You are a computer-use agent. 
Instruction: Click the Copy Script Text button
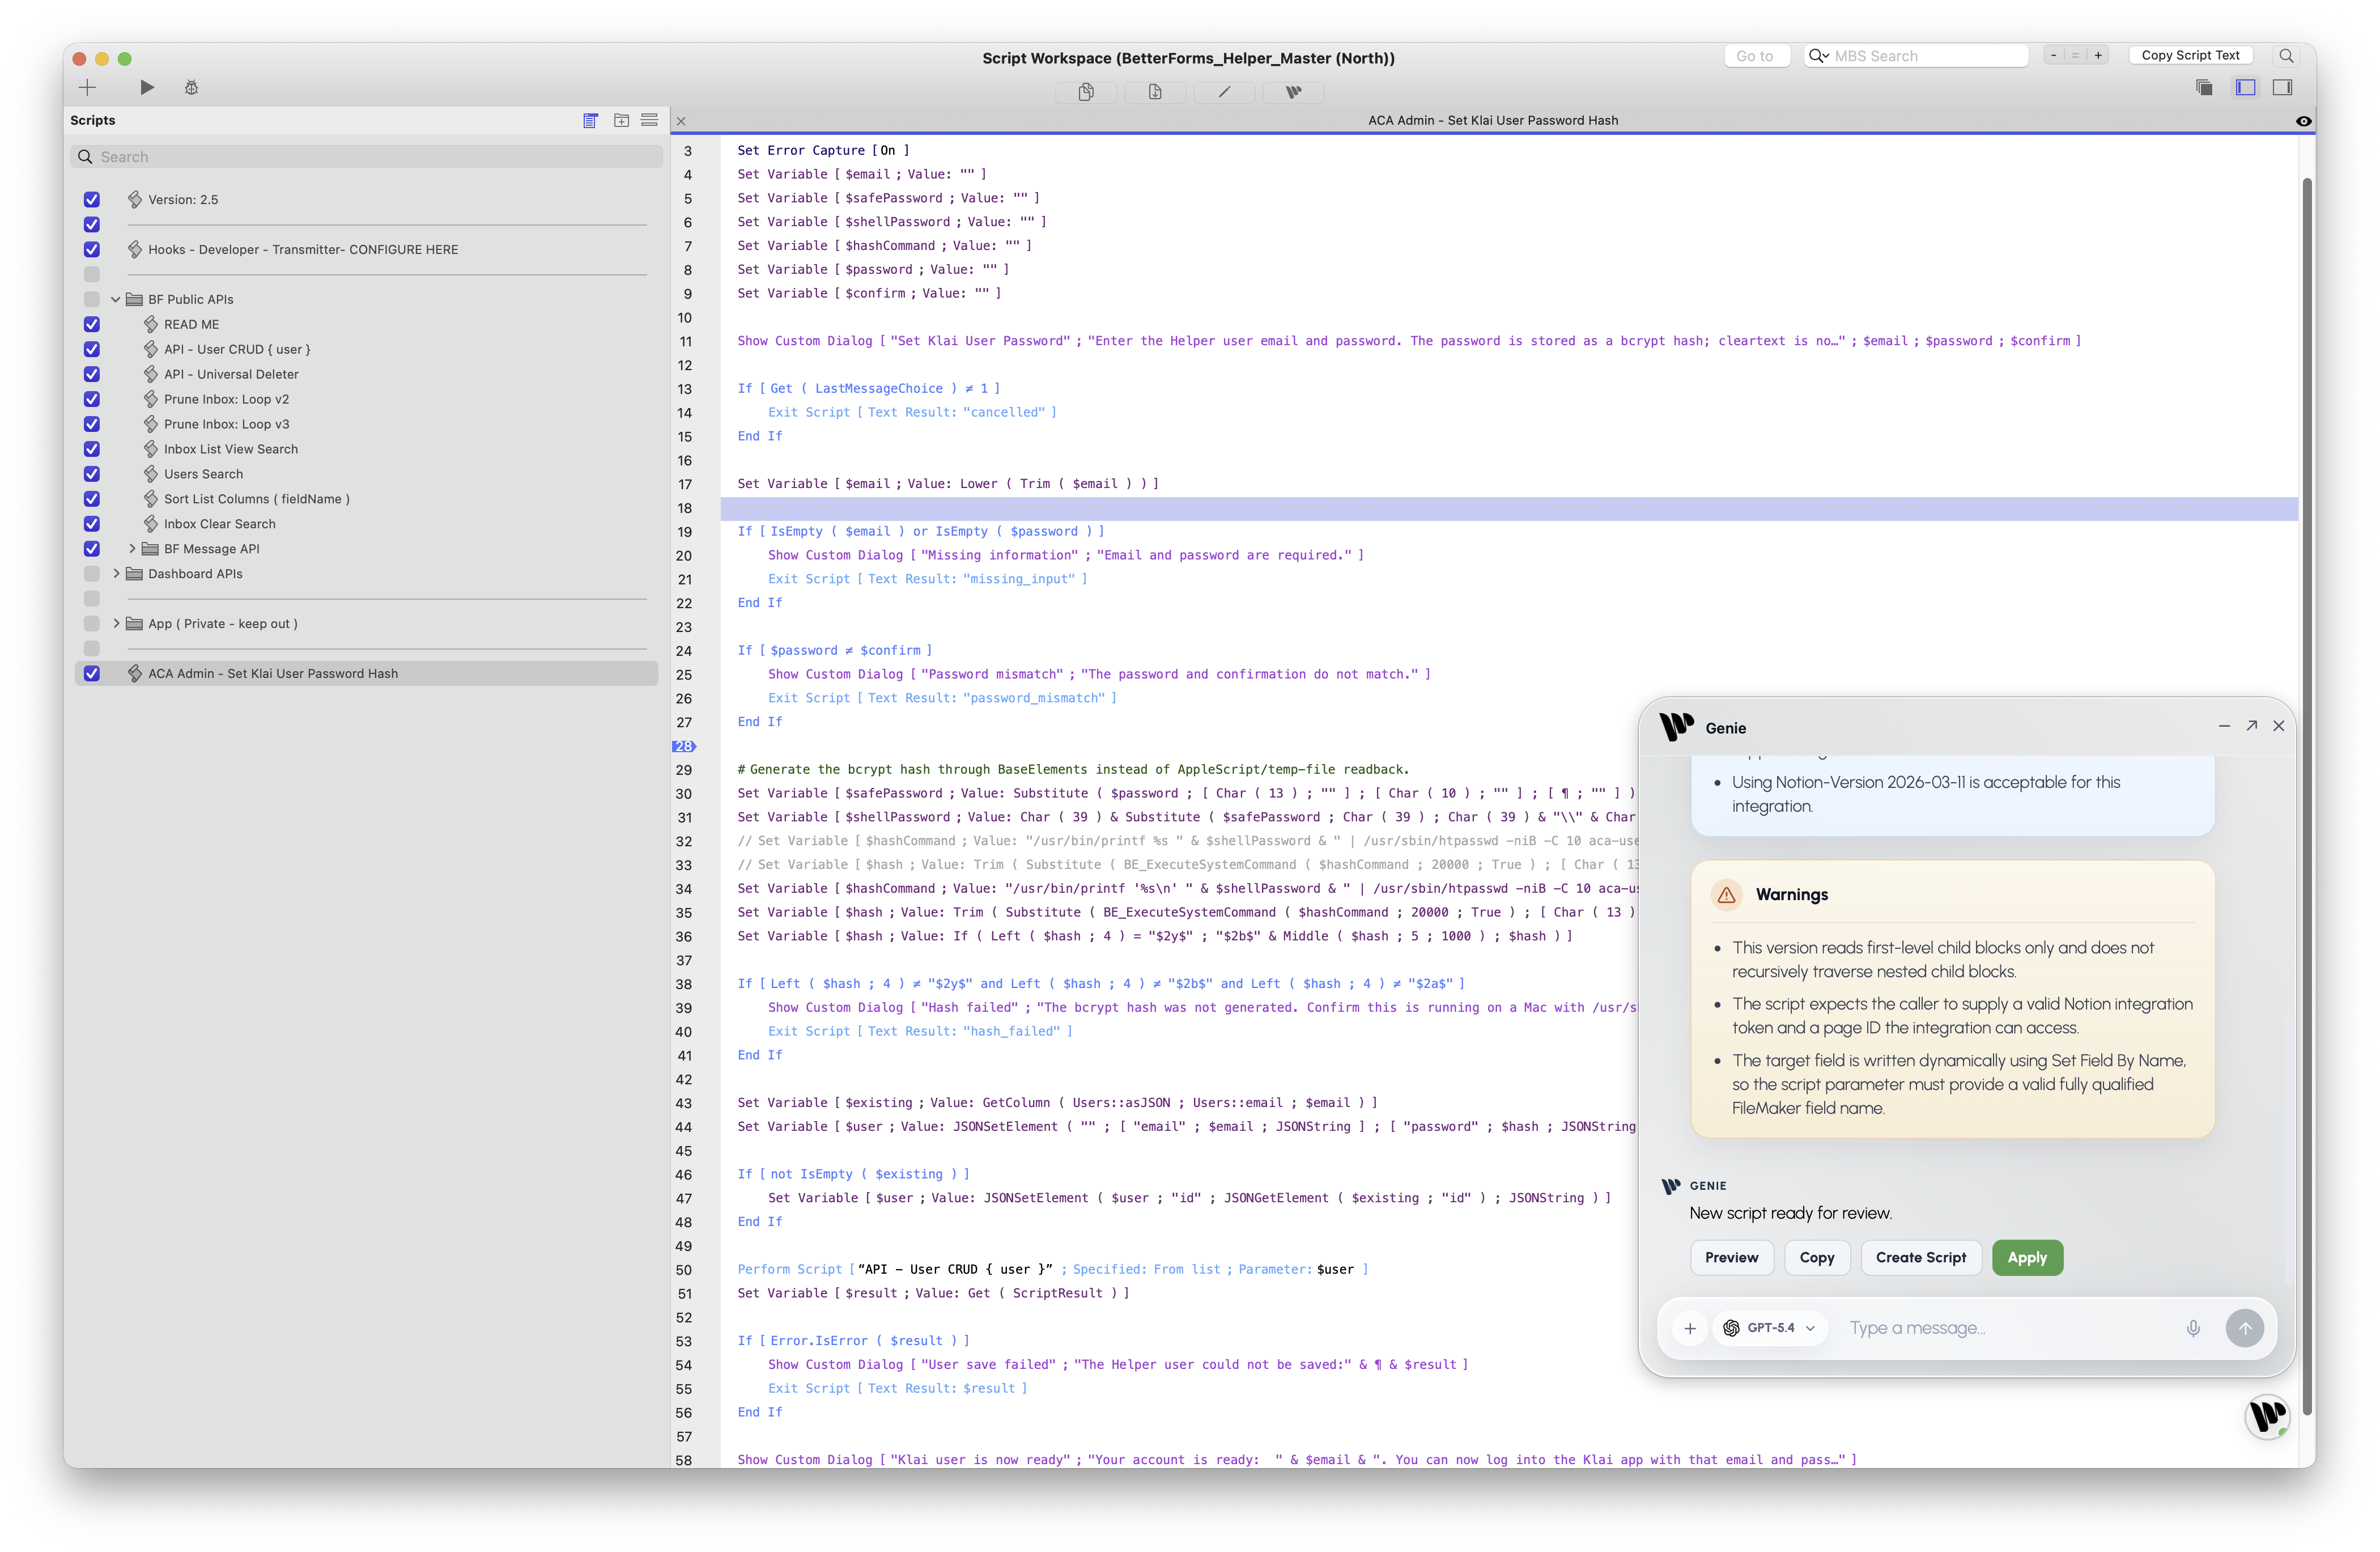coord(2190,56)
